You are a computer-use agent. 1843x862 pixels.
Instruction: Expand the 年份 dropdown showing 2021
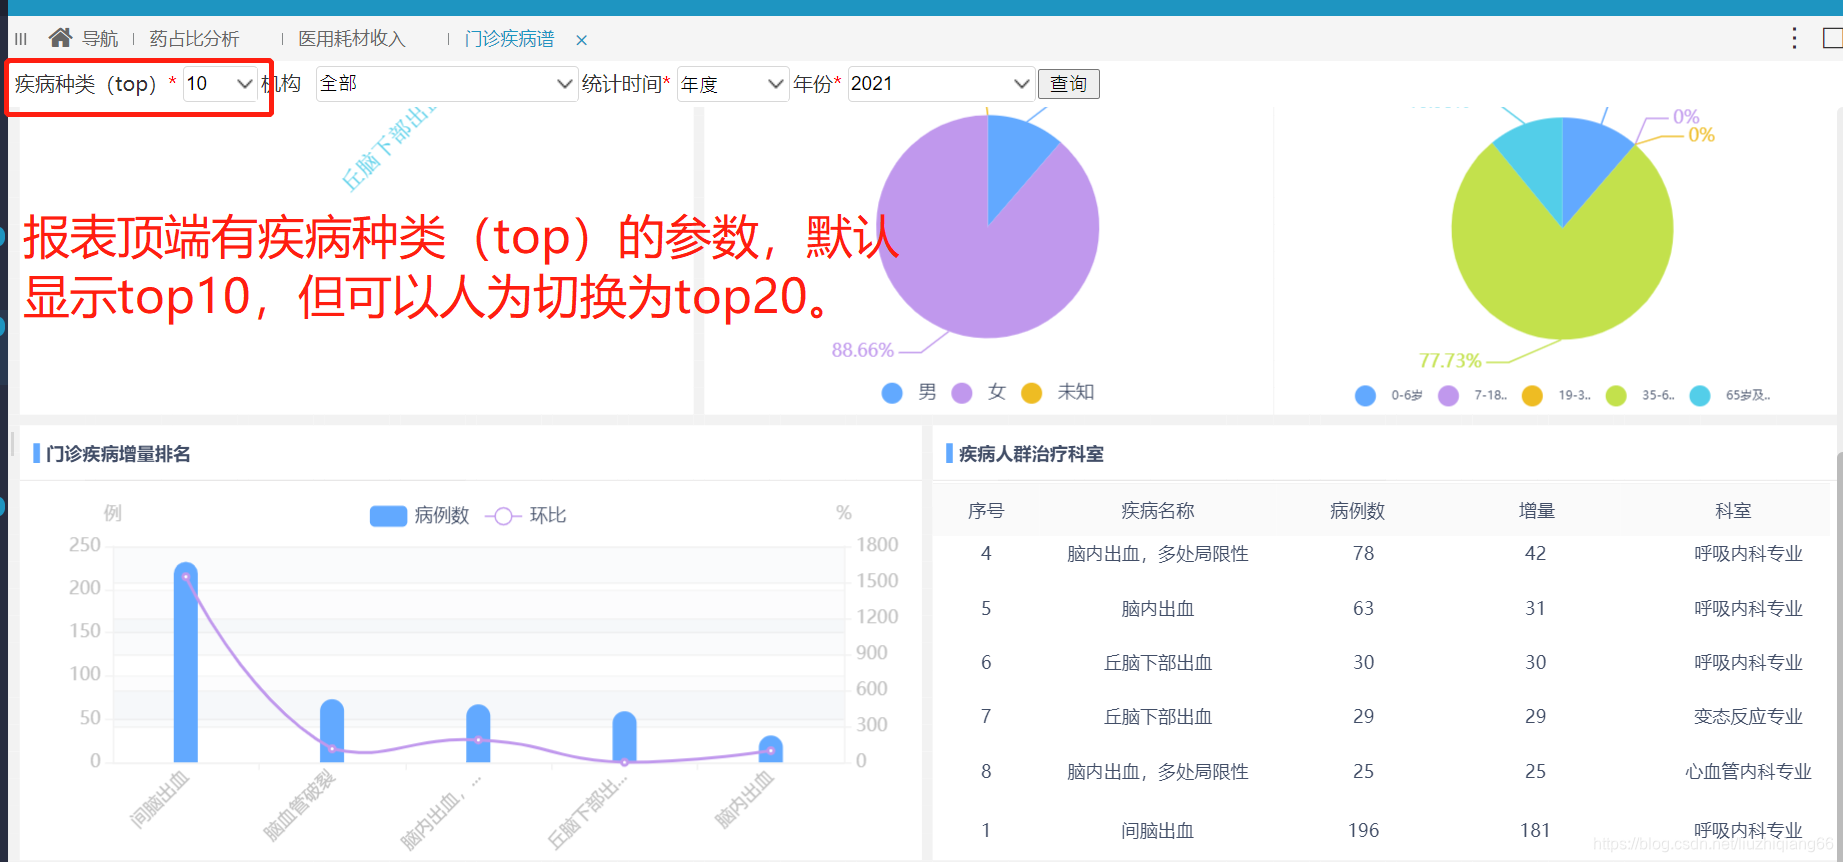940,84
